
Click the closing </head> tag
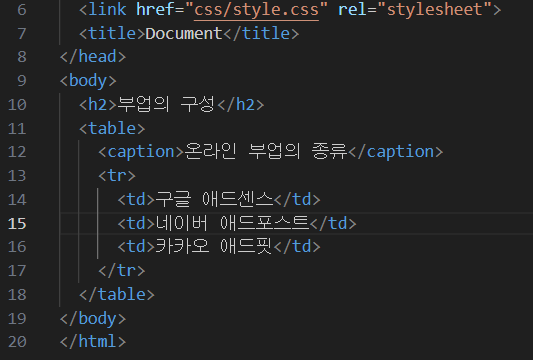point(93,56)
